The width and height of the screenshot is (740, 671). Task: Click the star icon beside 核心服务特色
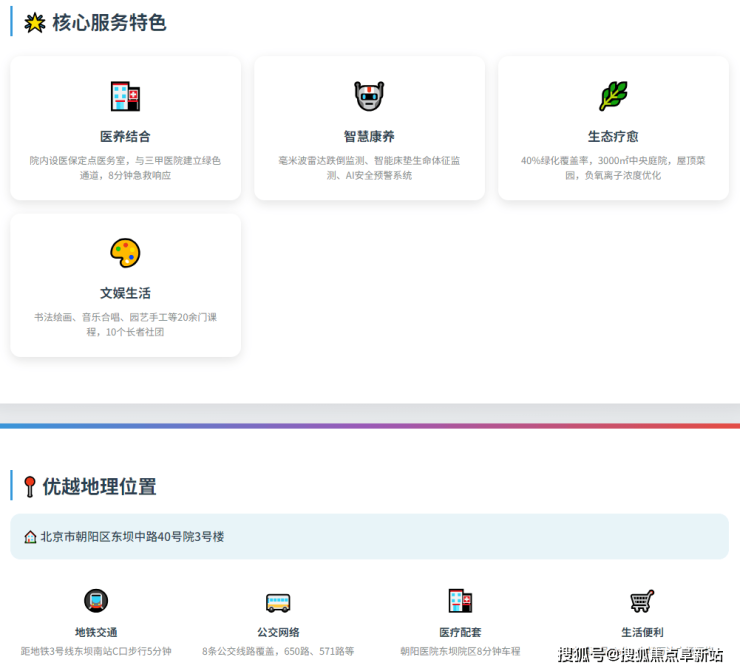point(34,22)
